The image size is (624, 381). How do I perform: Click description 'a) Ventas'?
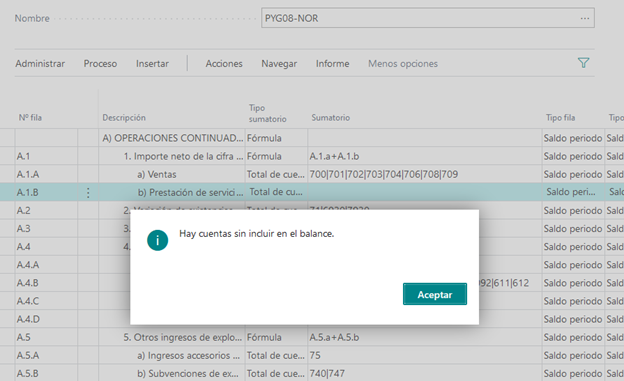click(157, 174)
